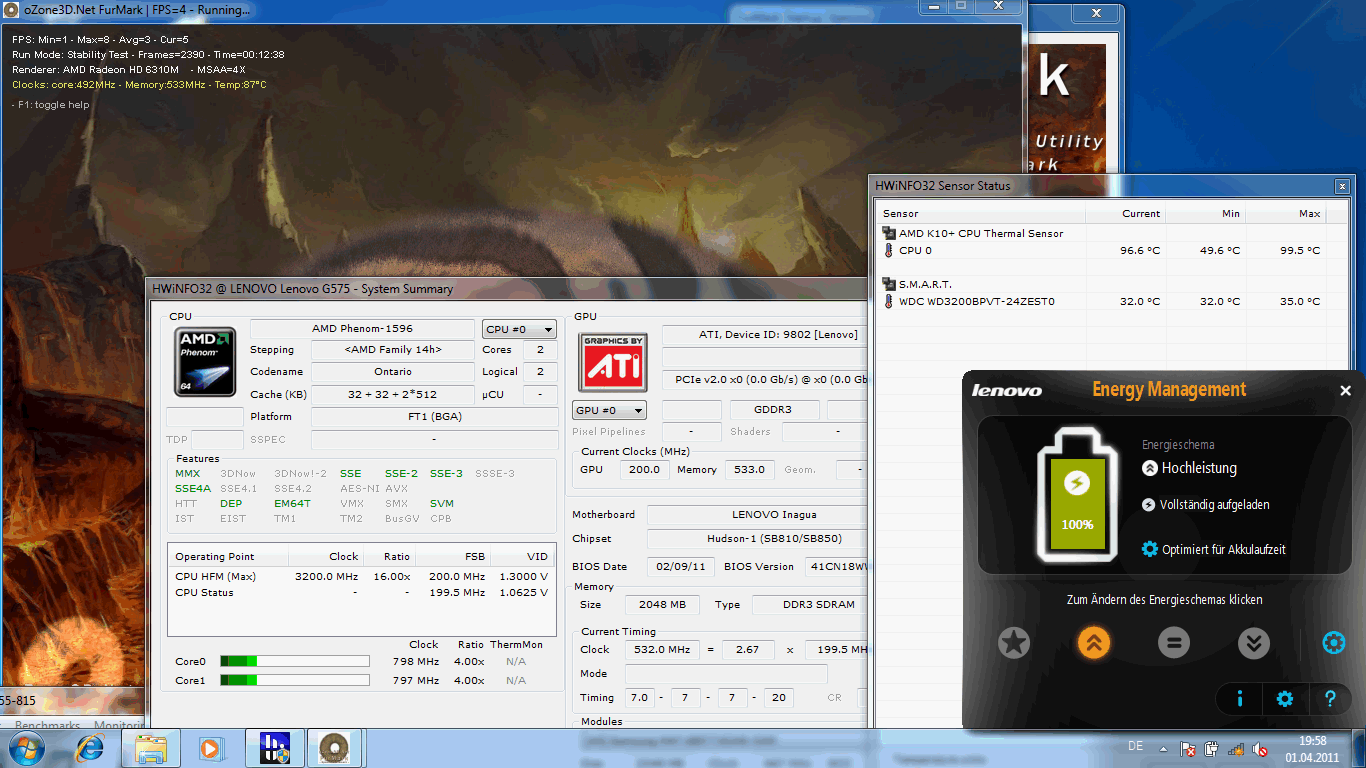The height and width of the screenshot is (768, 1366).
Task: Click the Optimiert für Akkulaufzeit link
Action: (x=1224, y=550)
